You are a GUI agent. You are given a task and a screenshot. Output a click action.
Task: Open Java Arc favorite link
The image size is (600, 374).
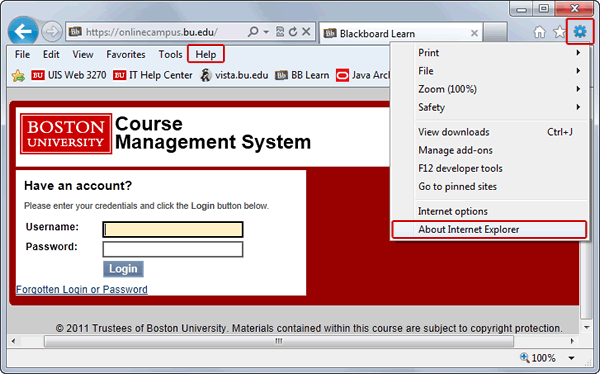coord(362,75)
